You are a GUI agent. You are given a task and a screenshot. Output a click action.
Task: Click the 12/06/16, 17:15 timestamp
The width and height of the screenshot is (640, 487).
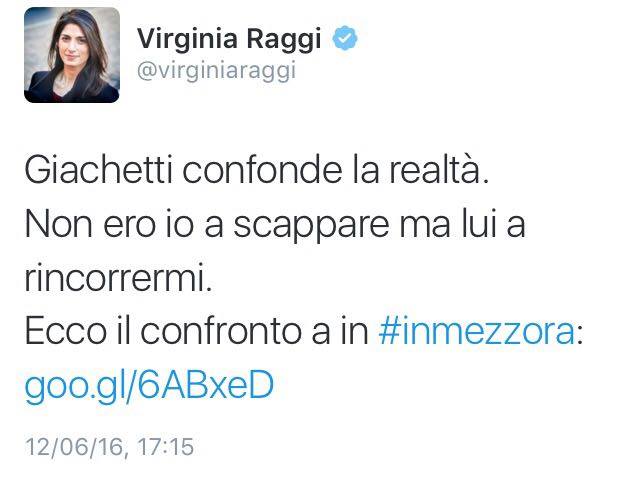109,446
